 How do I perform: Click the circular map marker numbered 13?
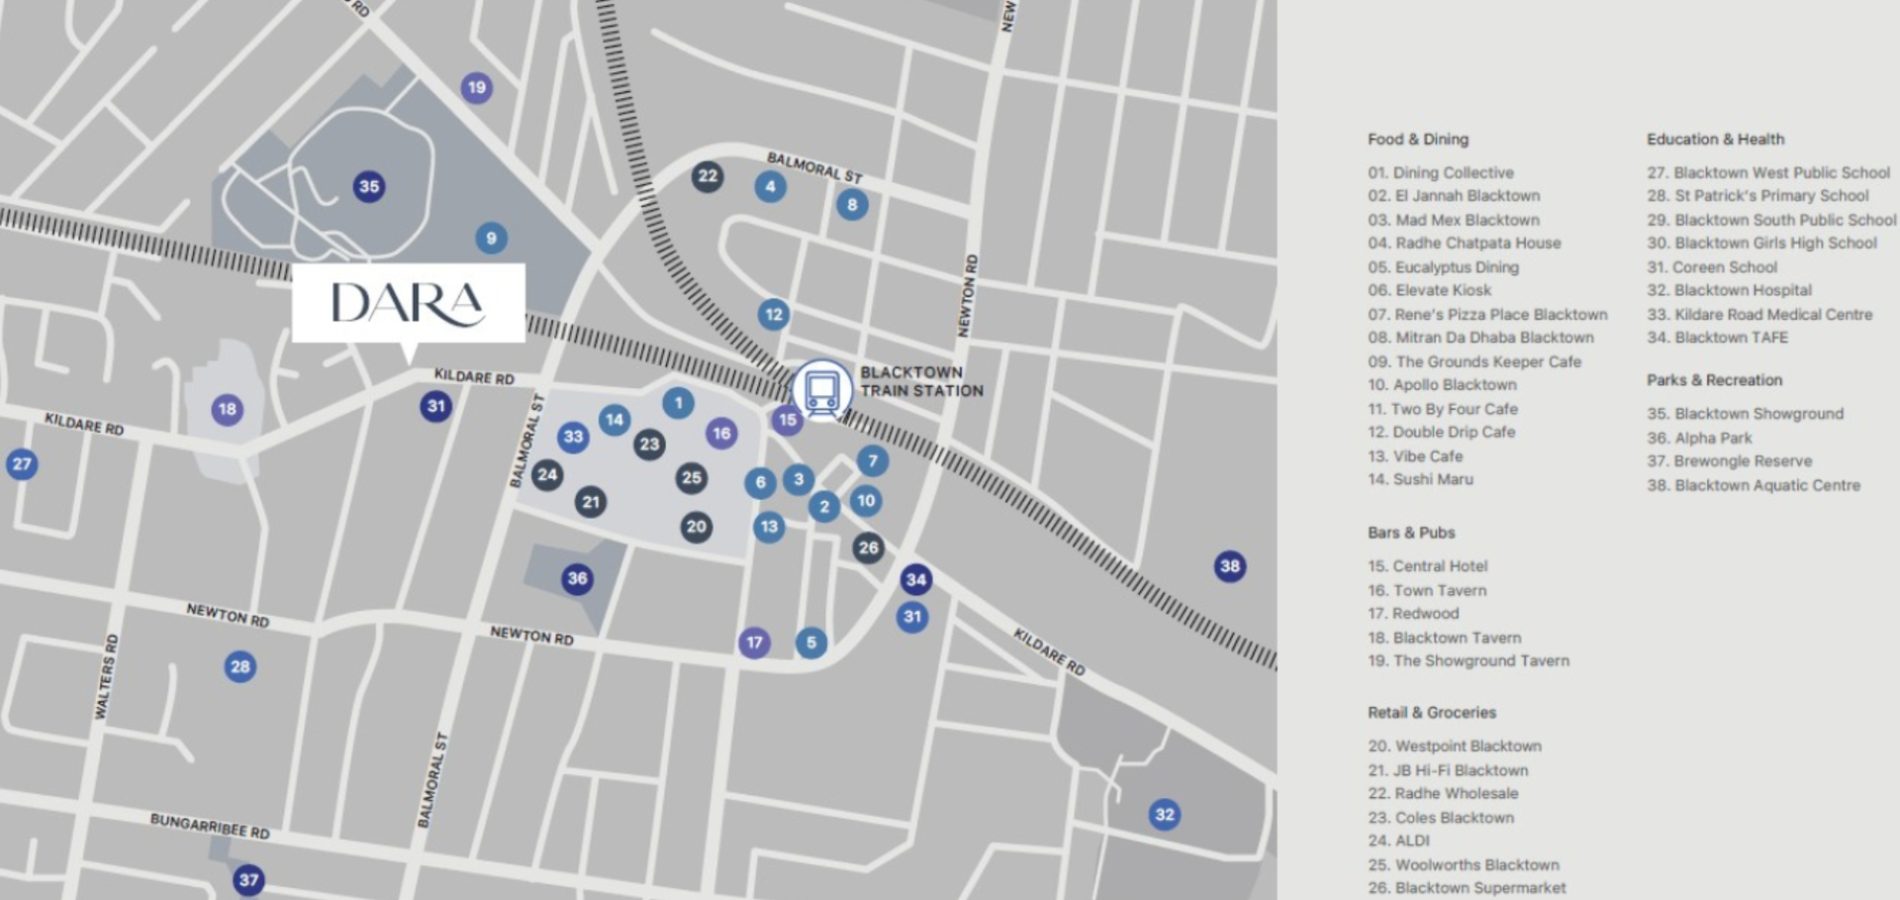[769, 527]
